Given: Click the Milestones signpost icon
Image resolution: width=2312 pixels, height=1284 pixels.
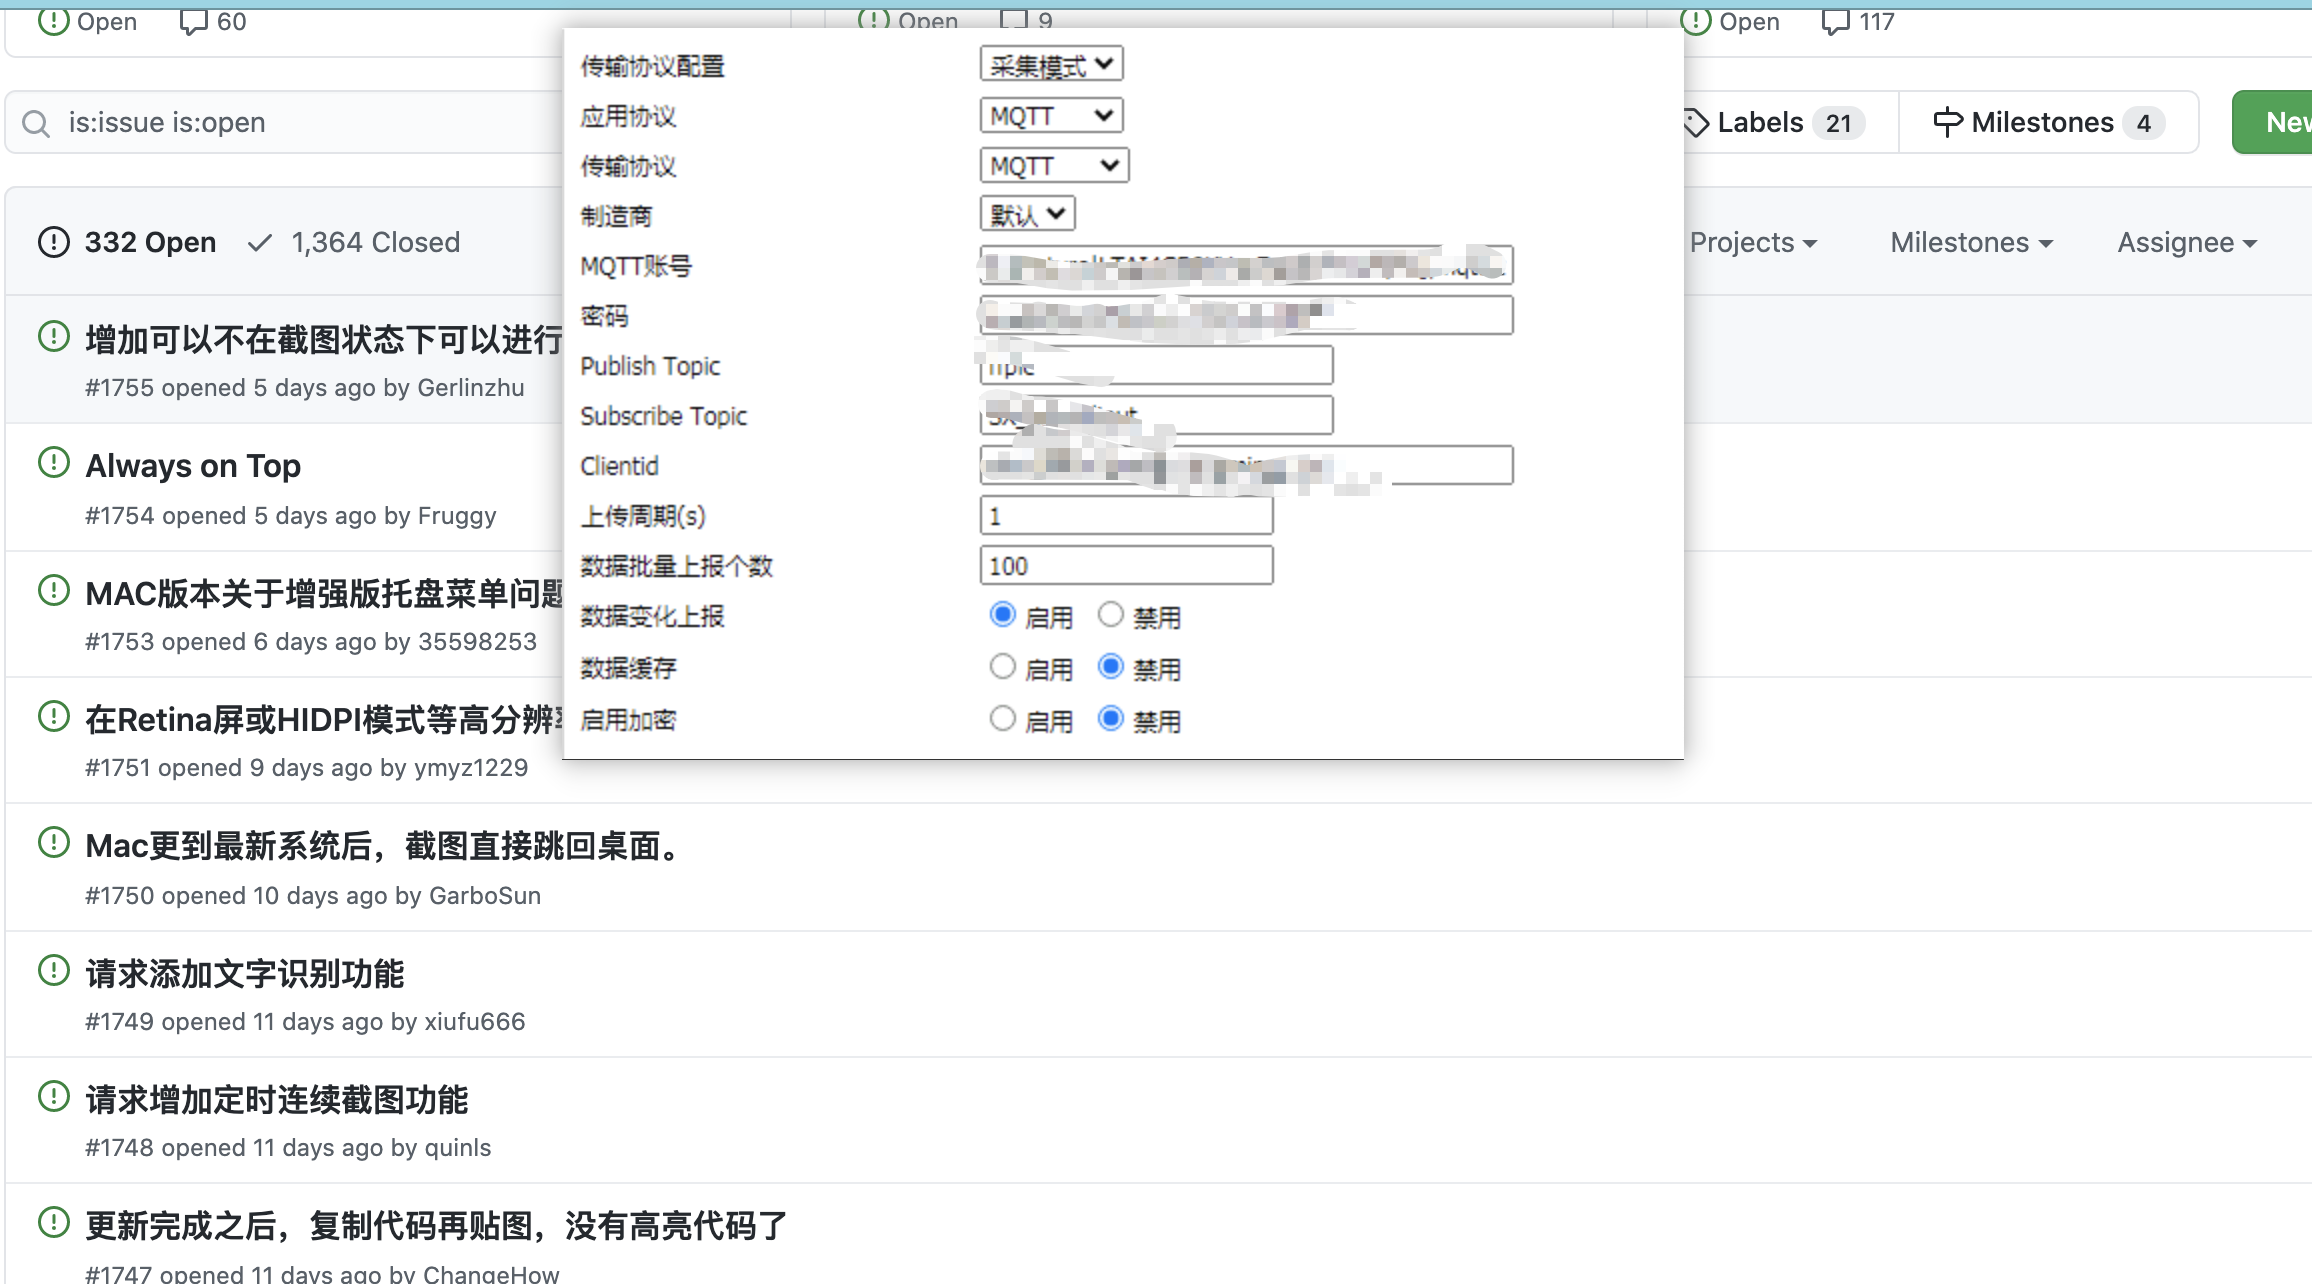Looking at the screenshot, I should [1948, 122].
